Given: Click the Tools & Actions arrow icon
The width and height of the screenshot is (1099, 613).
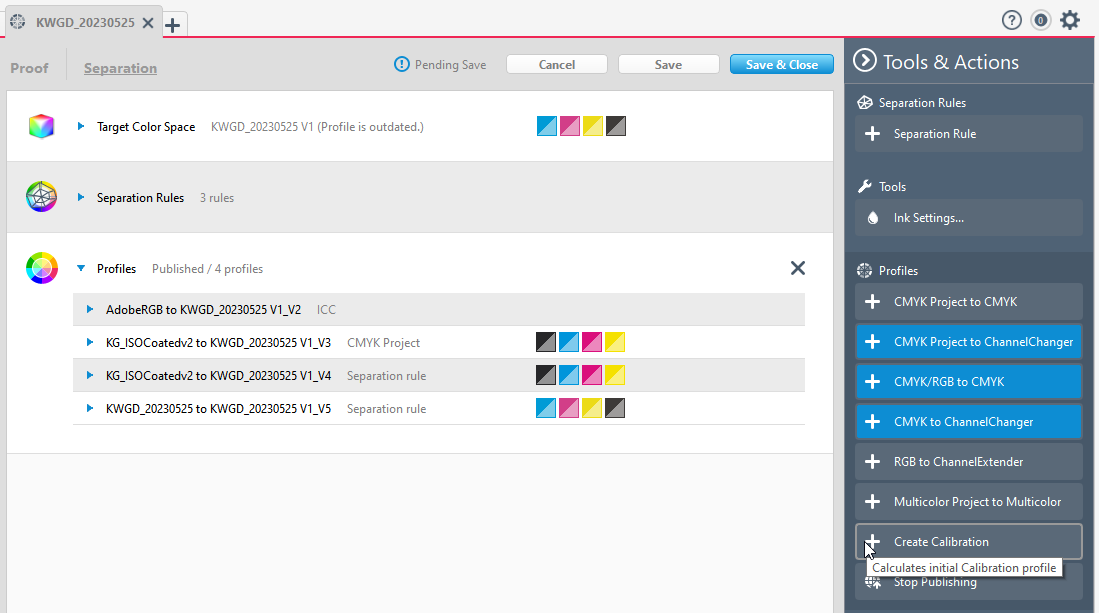Looking at the screenshot, I should [866, 60].
